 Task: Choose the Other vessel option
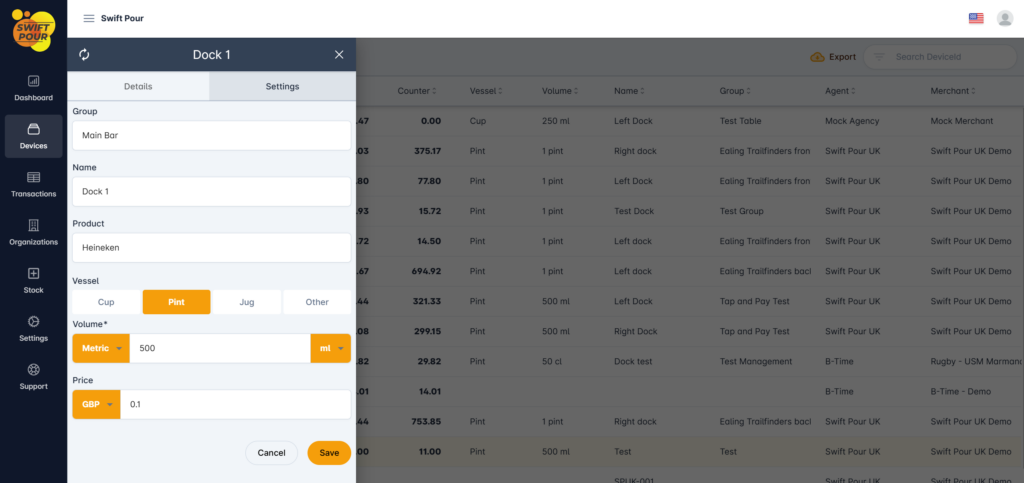(x=317, y=302)
